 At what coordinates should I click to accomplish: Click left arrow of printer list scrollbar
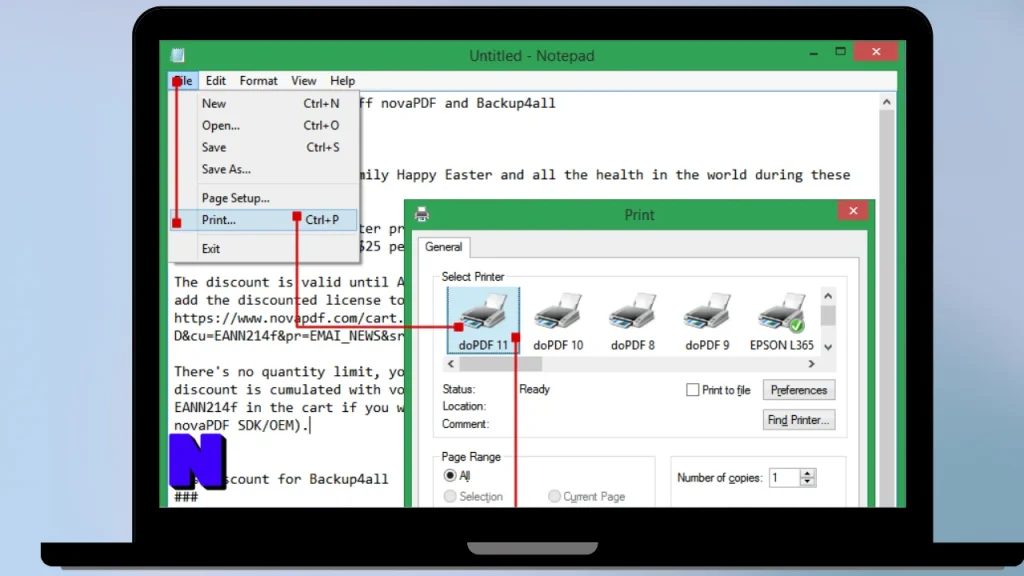point(451,364)
